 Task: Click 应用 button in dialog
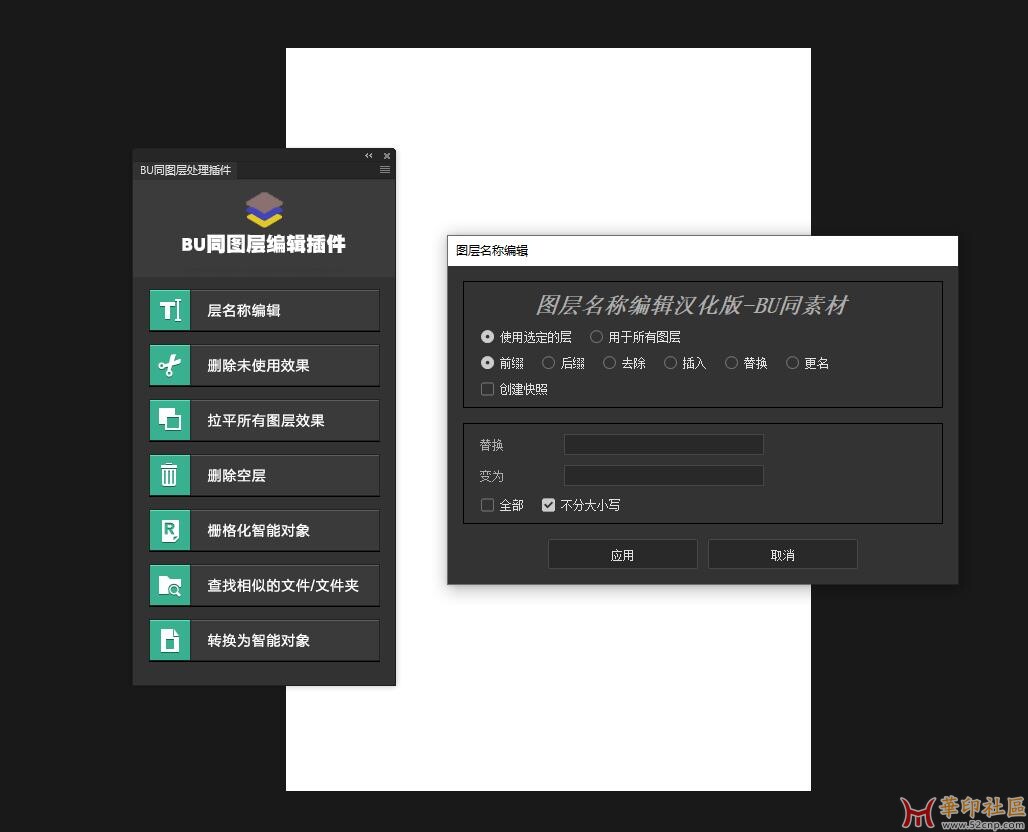click(622, 555)
